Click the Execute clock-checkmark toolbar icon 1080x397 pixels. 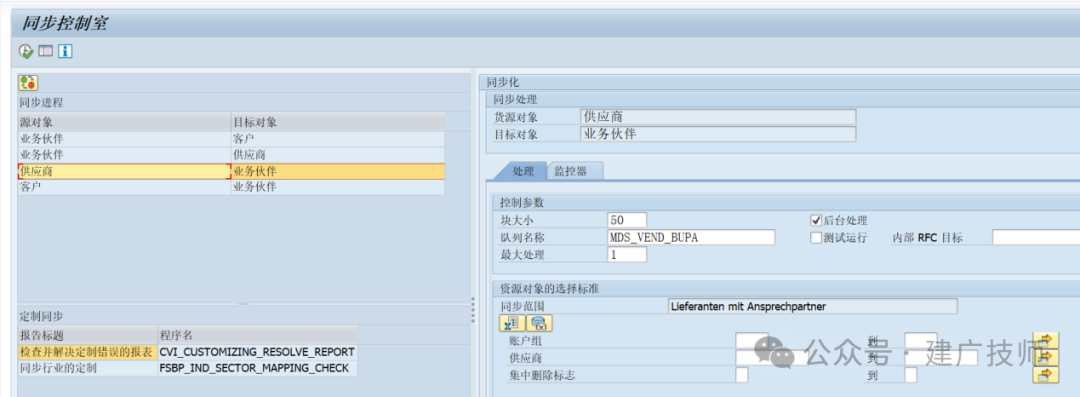[x=26, y=51]
